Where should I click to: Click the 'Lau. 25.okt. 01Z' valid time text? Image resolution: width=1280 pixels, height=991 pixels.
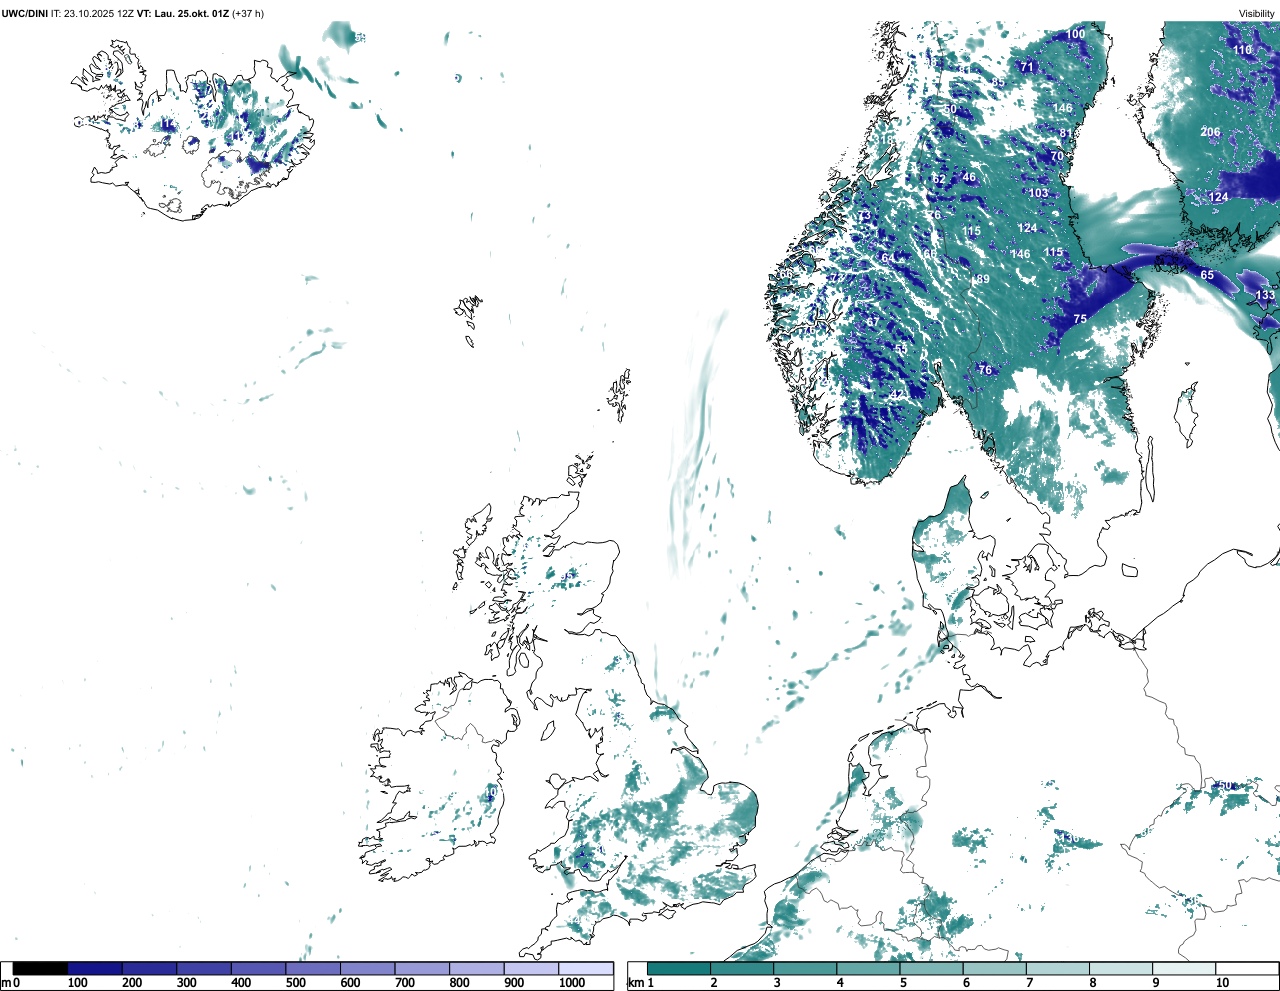(x=190, y=14)
